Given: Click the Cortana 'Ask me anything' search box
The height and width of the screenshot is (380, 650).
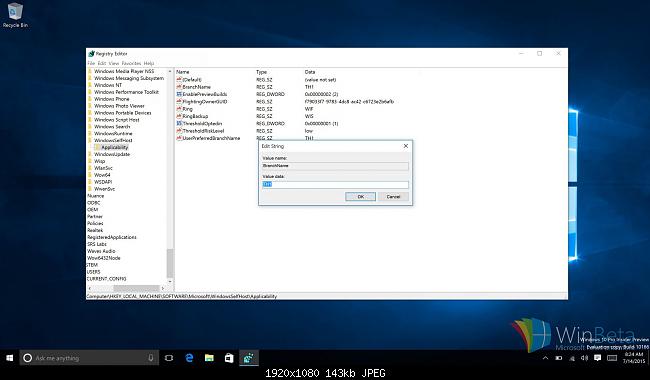Looking at the screenshot, I should [89, 358].
